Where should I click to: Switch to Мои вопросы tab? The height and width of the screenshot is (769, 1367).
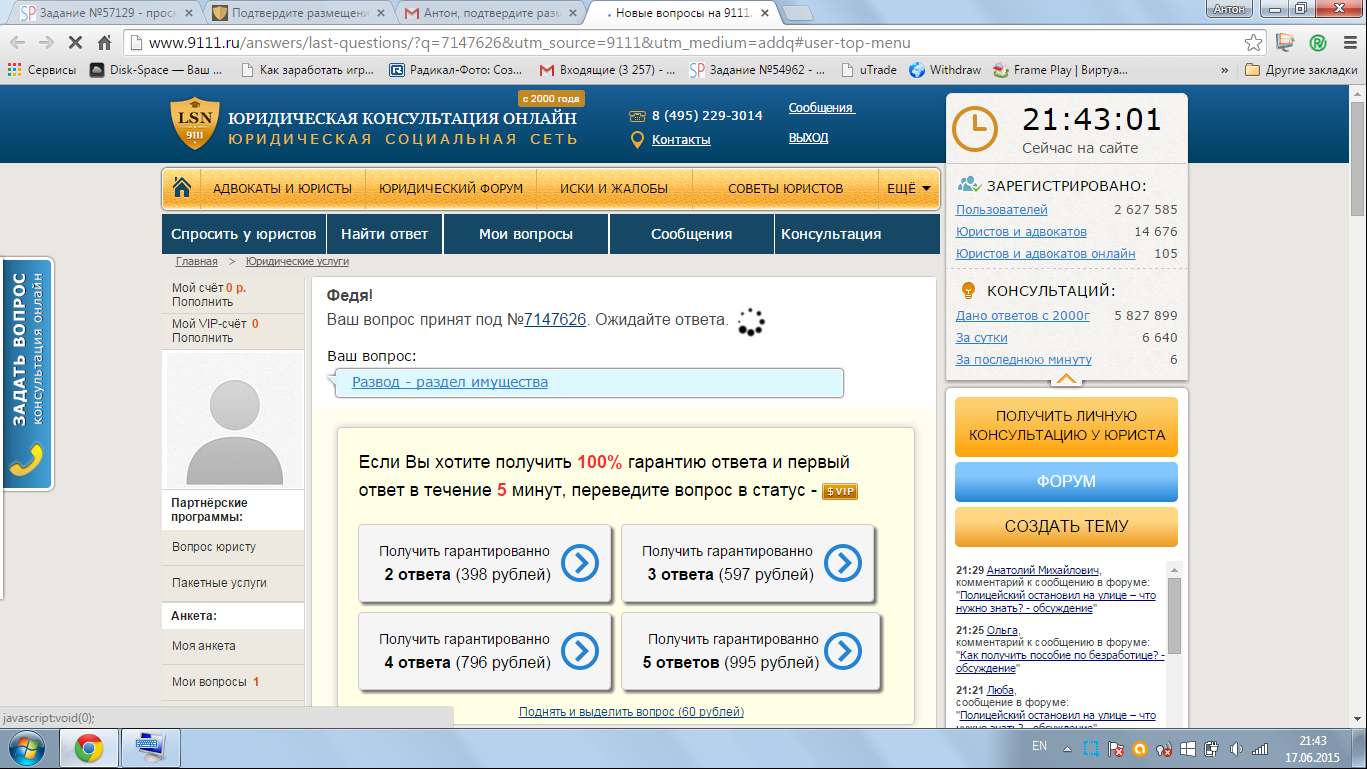tap(526, 234)
